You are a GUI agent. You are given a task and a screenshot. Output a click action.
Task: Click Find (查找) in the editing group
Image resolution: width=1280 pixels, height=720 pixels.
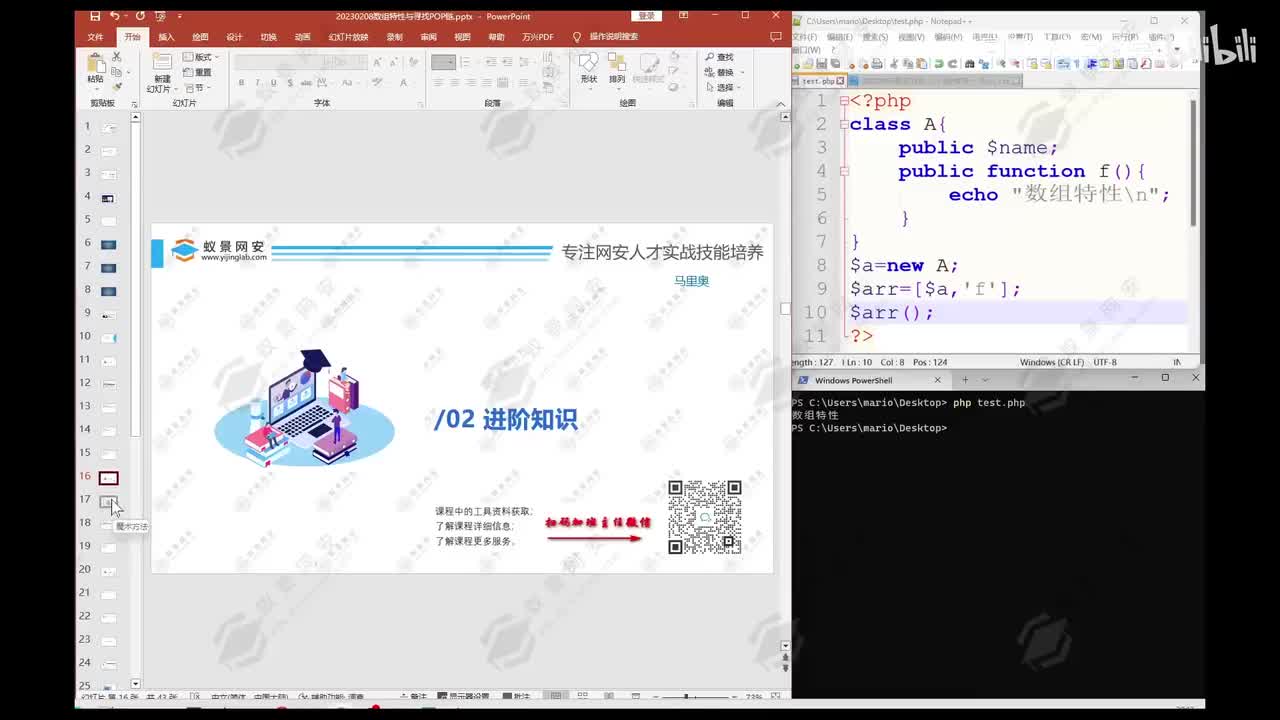click(719, 57)
